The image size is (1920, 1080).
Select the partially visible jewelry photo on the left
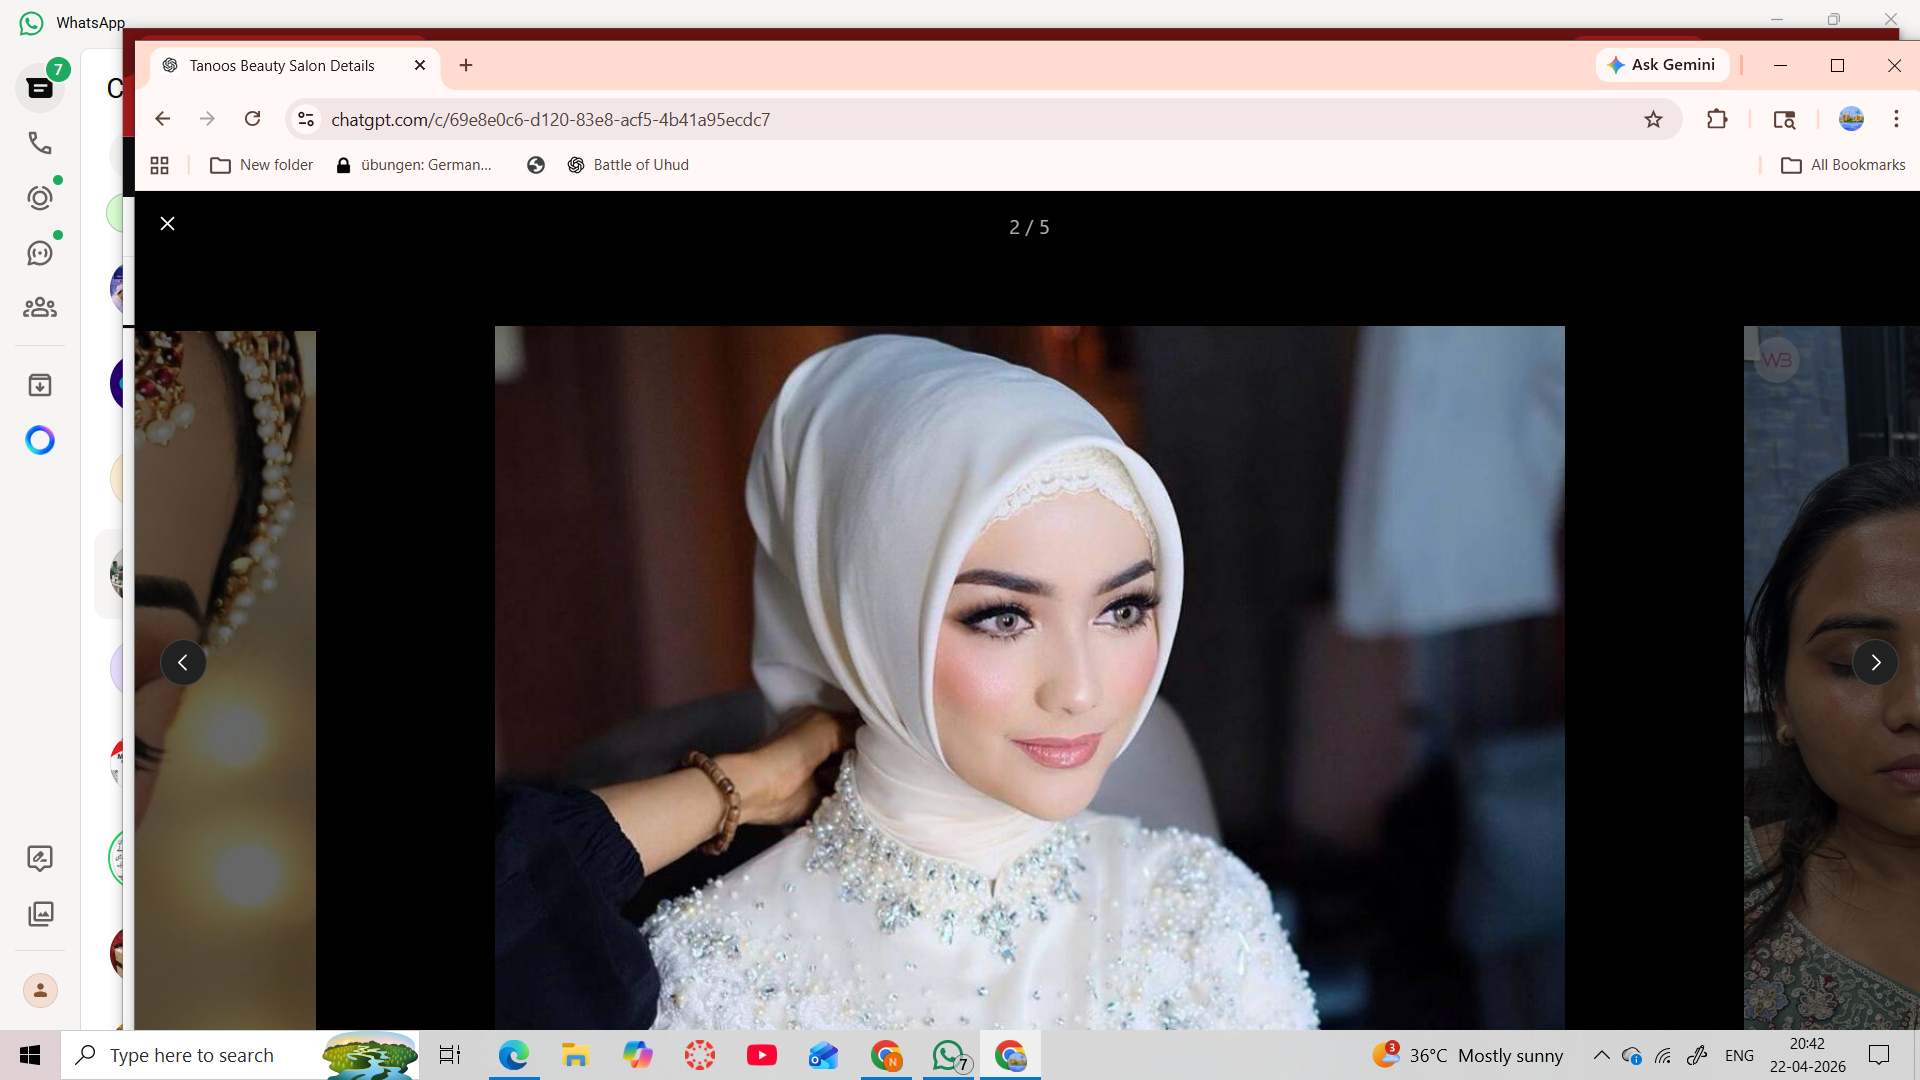[x=226, y=679]
